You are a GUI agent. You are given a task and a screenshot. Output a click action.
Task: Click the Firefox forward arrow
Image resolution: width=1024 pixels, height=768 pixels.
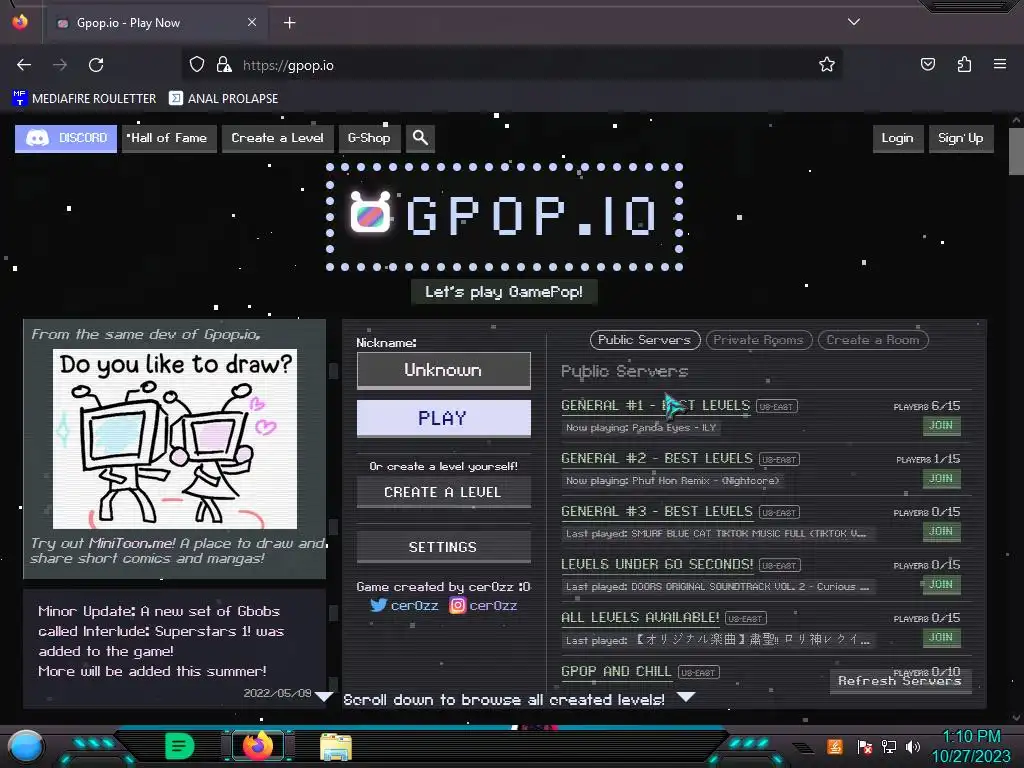(x=60, y=65)
